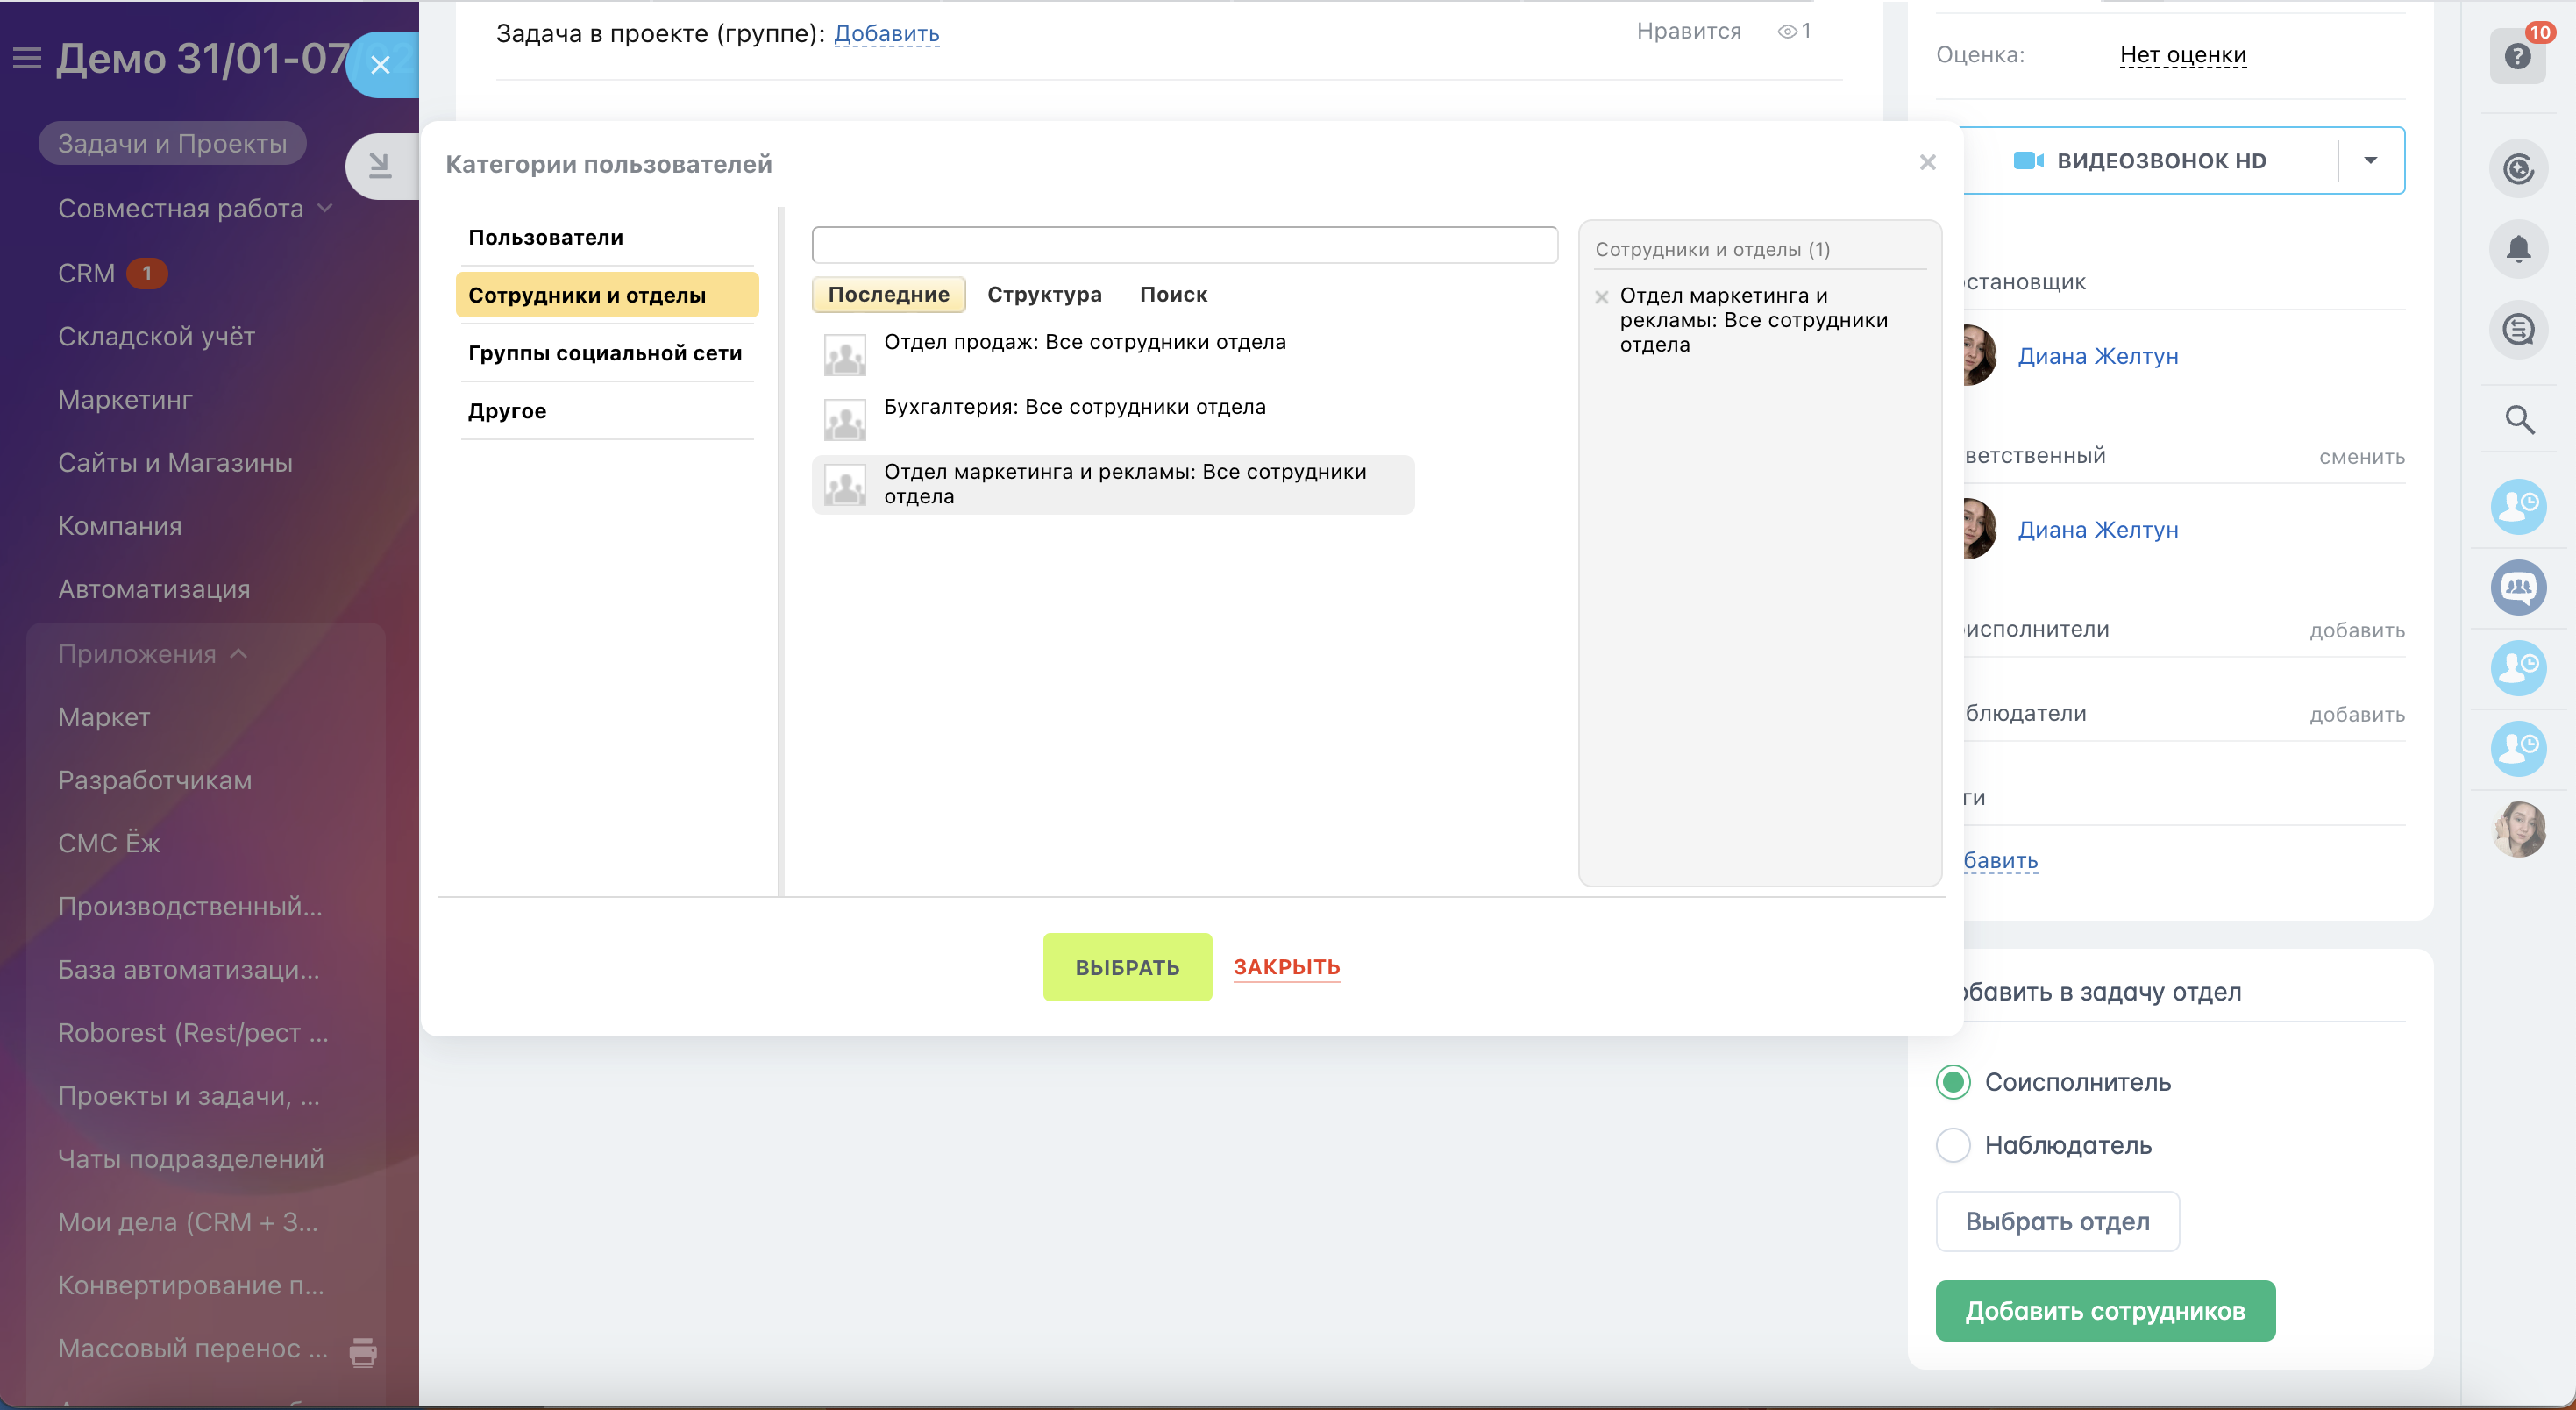Click the ЗАКРЫТЬ link
This screenshot has height=1410, width=2576.
tap(1286, 967)
